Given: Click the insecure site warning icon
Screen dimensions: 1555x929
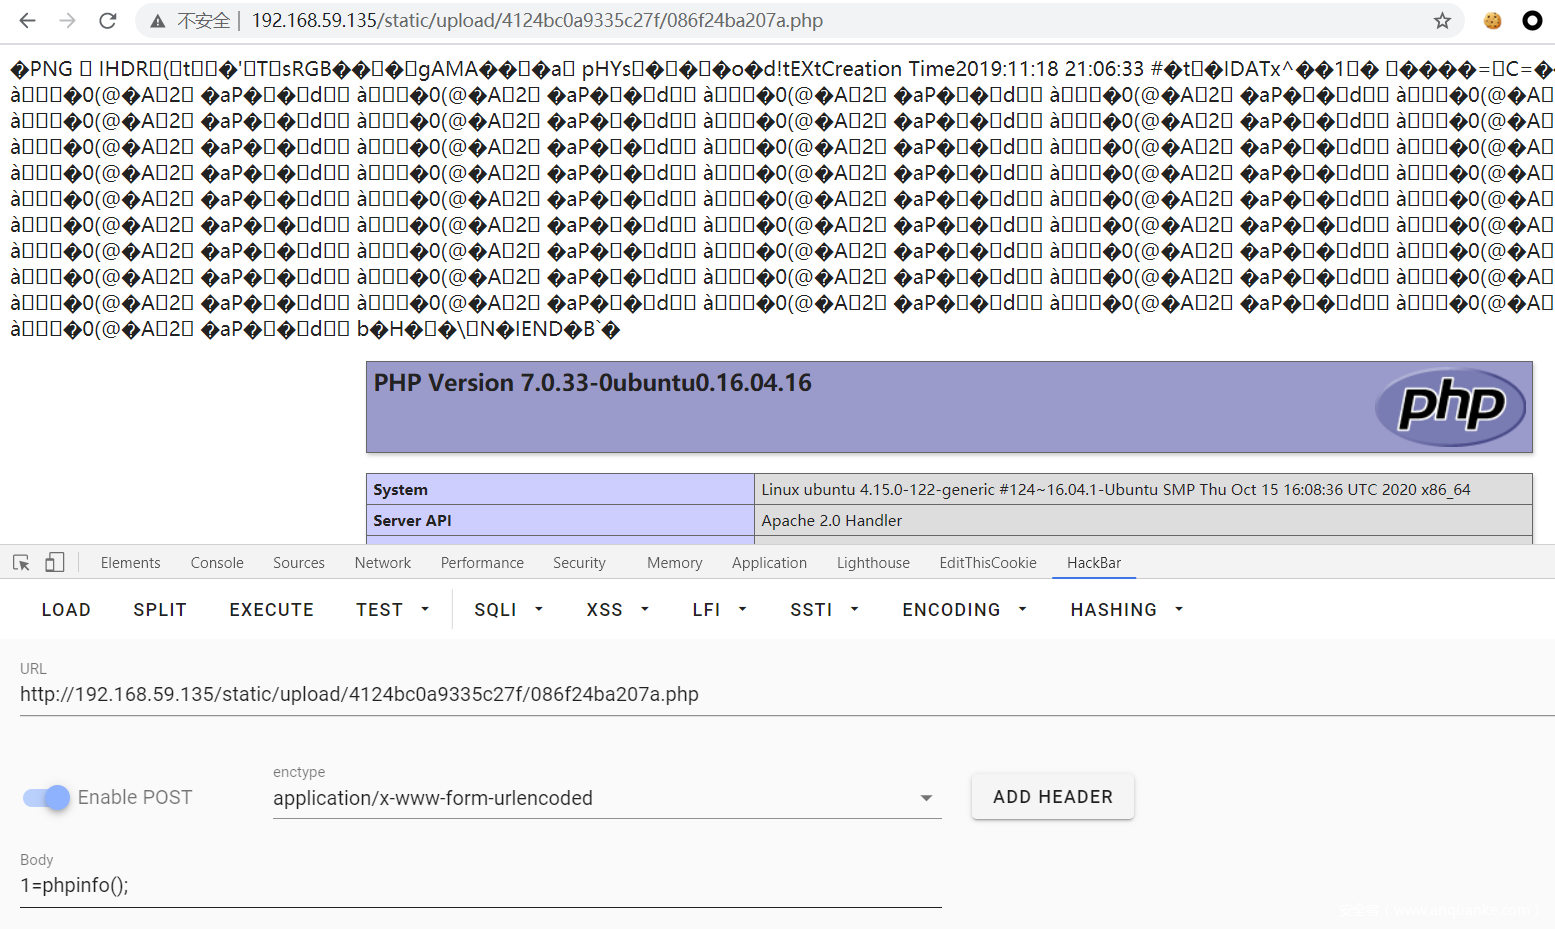Looking at the screenshot, I should pos(158,21).
